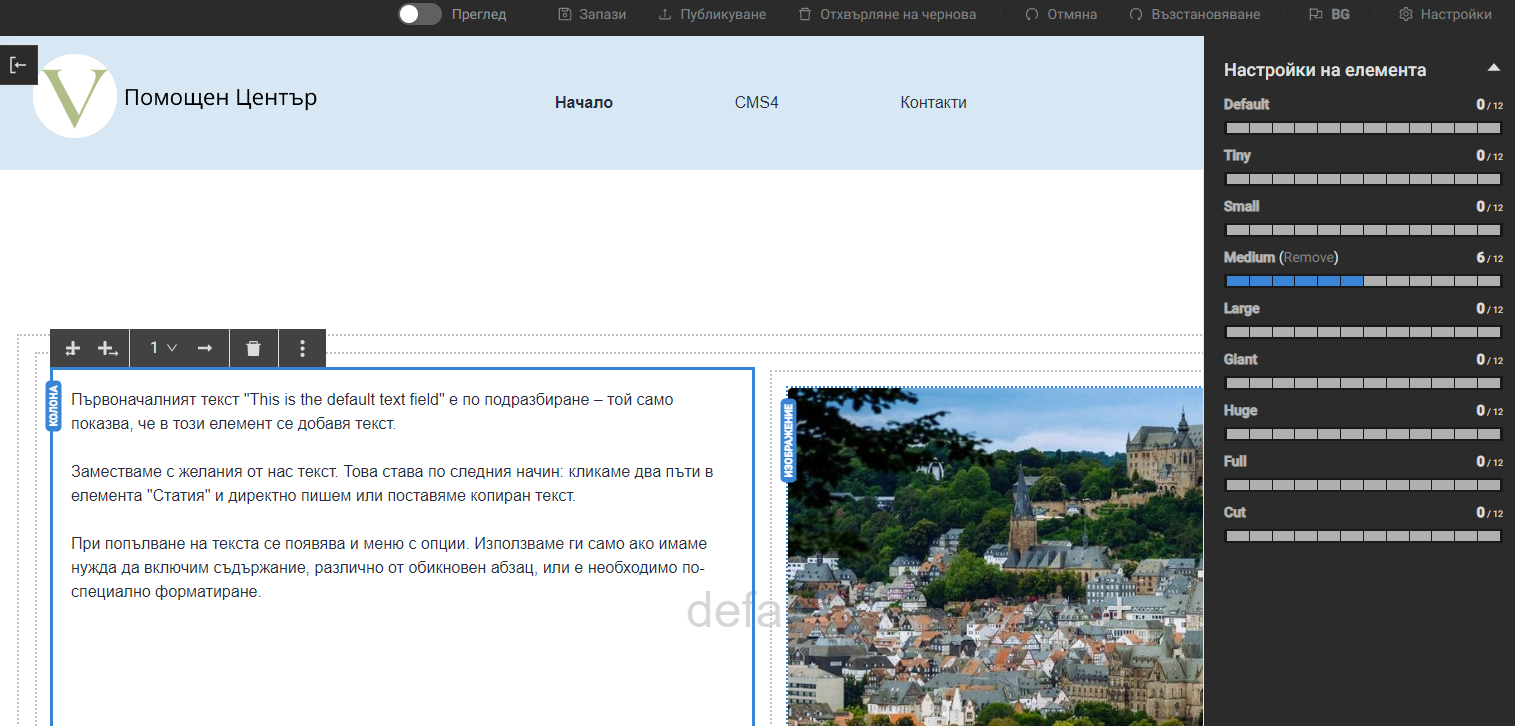Click the Запази save button
This screenshot has width=1515, height=726.
pos(592,14)
